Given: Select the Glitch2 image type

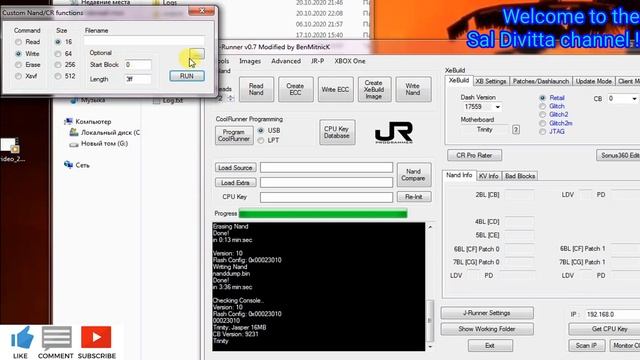Looking at the screenshot, I should 542,115.
